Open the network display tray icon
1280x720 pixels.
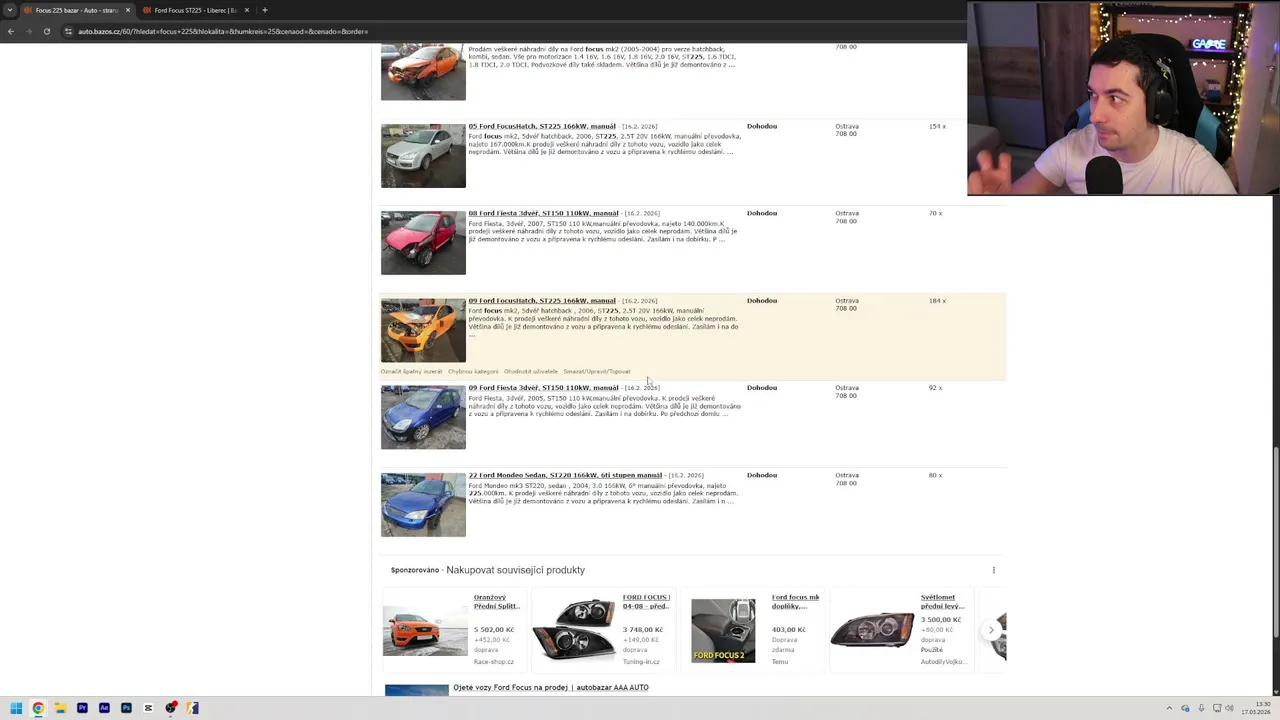pyautogui.click(x=1216, y=708)
